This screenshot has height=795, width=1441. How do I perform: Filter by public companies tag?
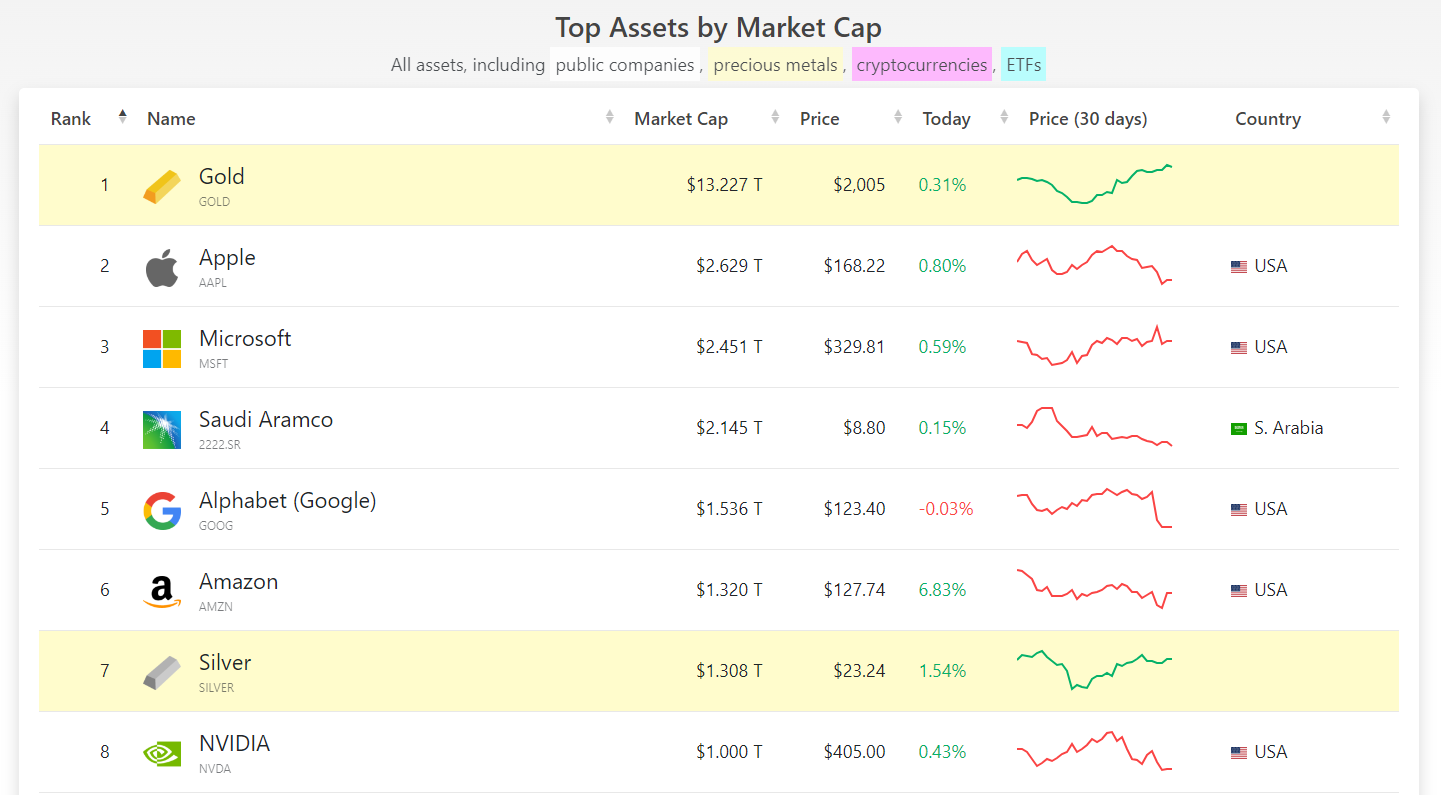[x=625, y=65]
